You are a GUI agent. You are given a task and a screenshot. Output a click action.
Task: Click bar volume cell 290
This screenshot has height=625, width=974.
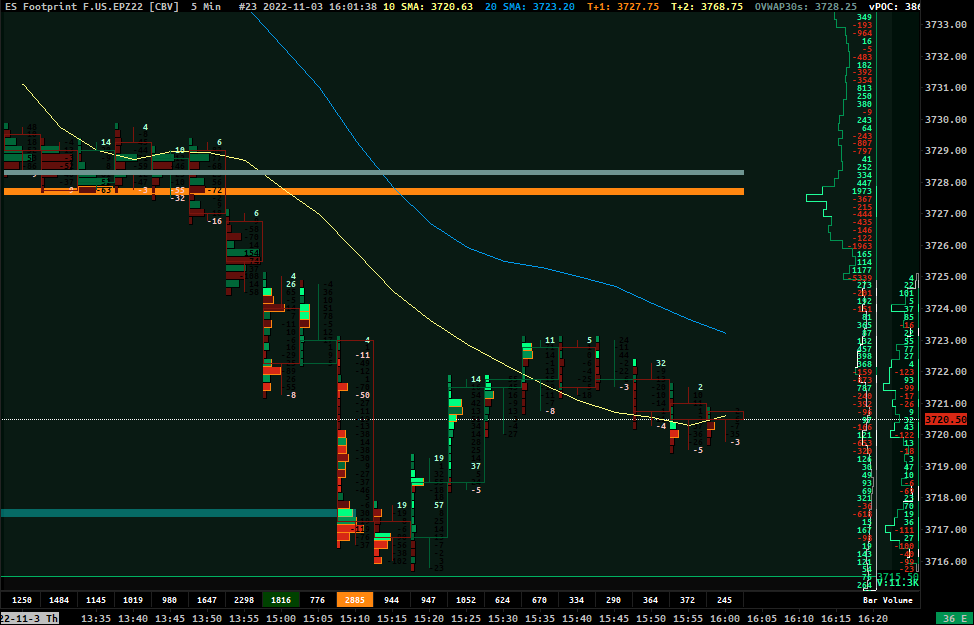coord(614,600)
